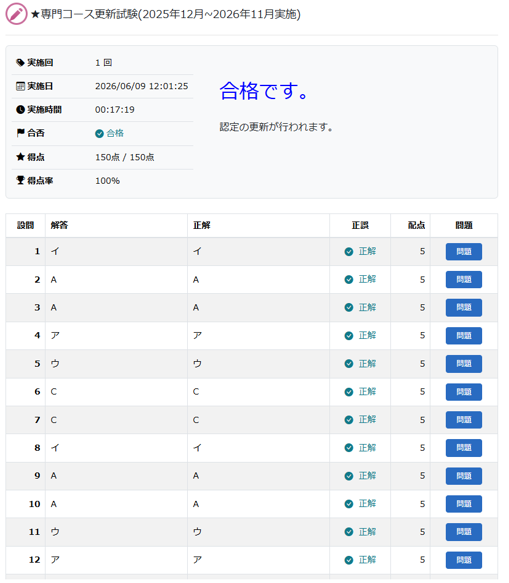Click the date 2026/06/09 12:01:25
The image size is (509, 583).
(x=142, y=86)
